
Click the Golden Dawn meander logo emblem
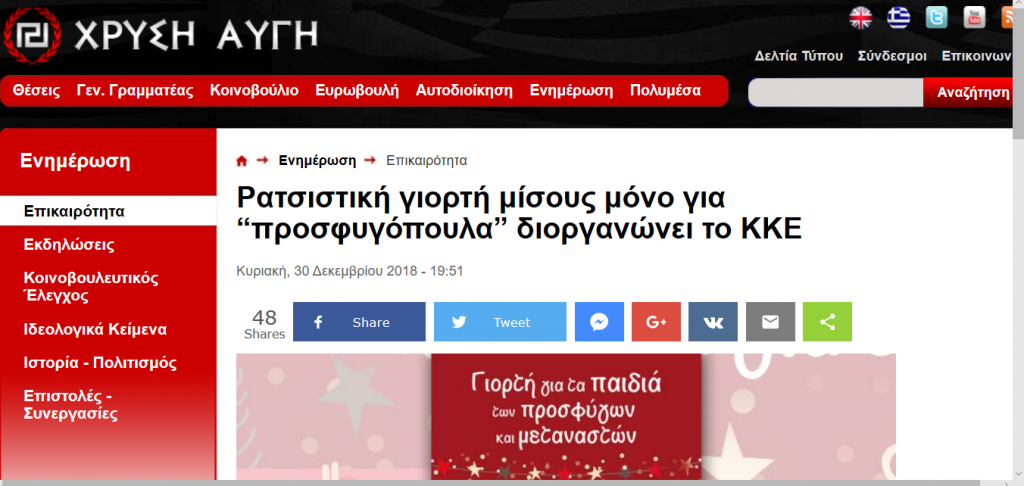pyautogui.click(x=32, y=36)
